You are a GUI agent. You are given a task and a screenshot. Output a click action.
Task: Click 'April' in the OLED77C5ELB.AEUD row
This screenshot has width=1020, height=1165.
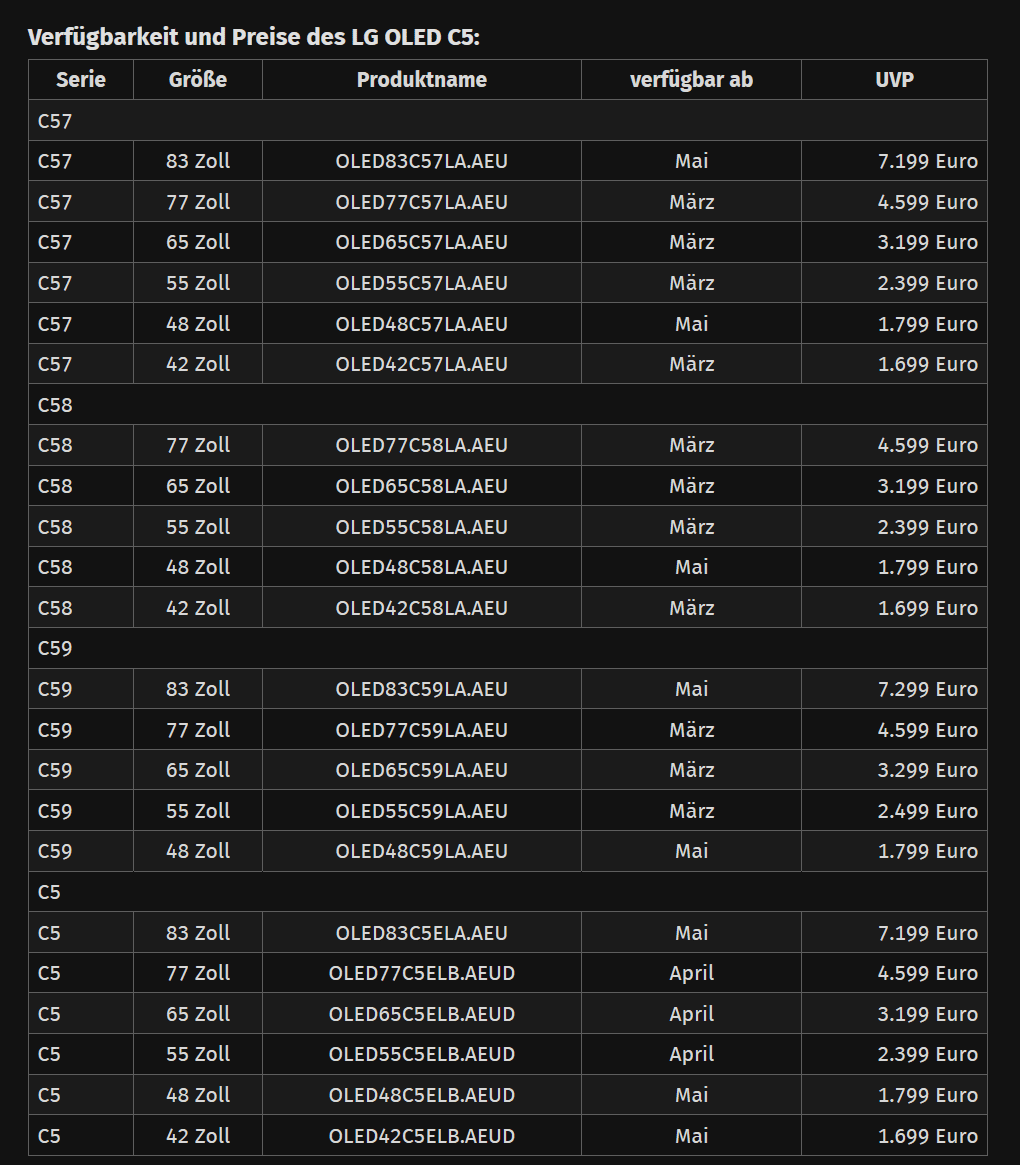691,973
